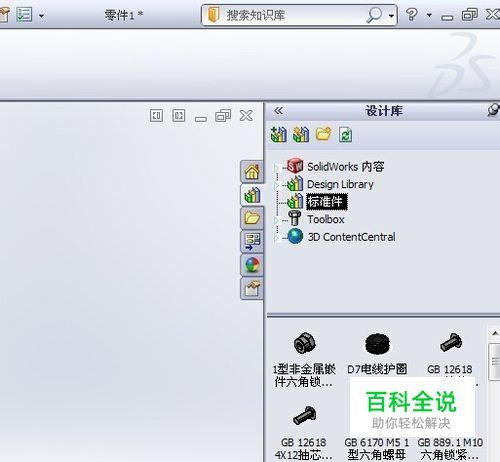Click the magnifier search icon
The width and height of the screenshot is (500, 462).
point(374,15)
